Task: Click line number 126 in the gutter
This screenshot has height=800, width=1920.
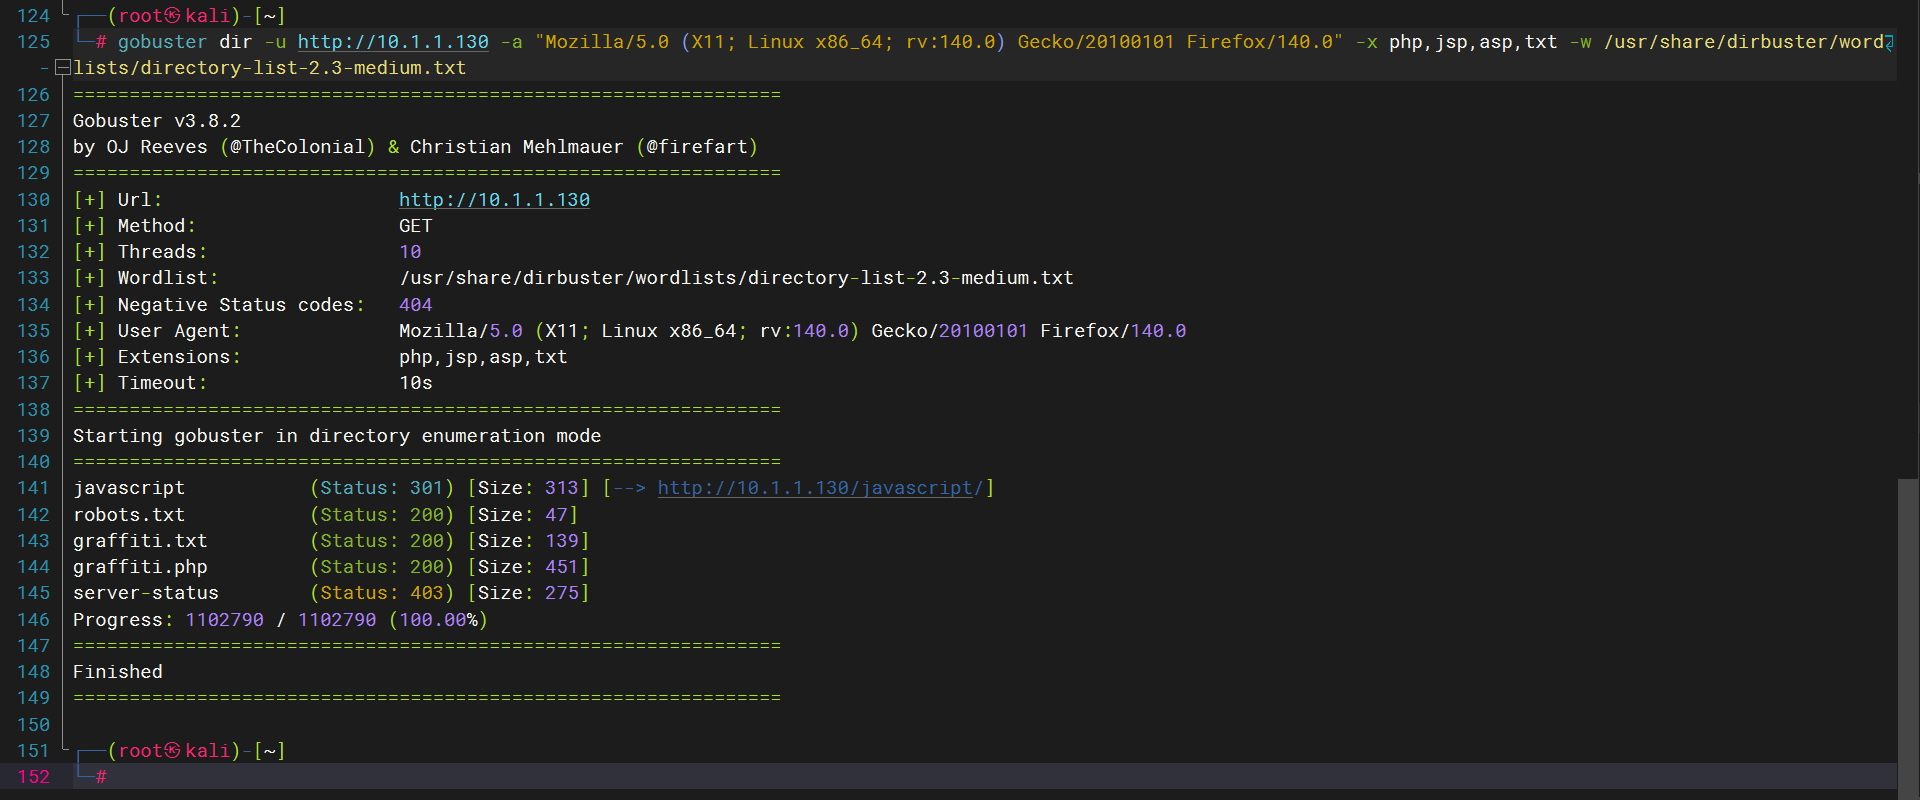Action: (33, 95)
